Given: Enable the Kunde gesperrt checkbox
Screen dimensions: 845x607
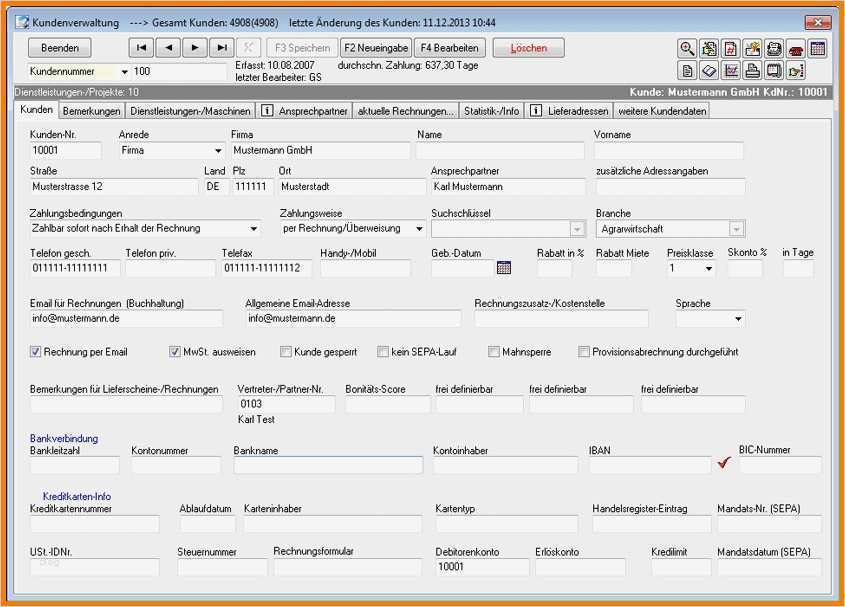Looking at the screenshot, I should 286,352.
